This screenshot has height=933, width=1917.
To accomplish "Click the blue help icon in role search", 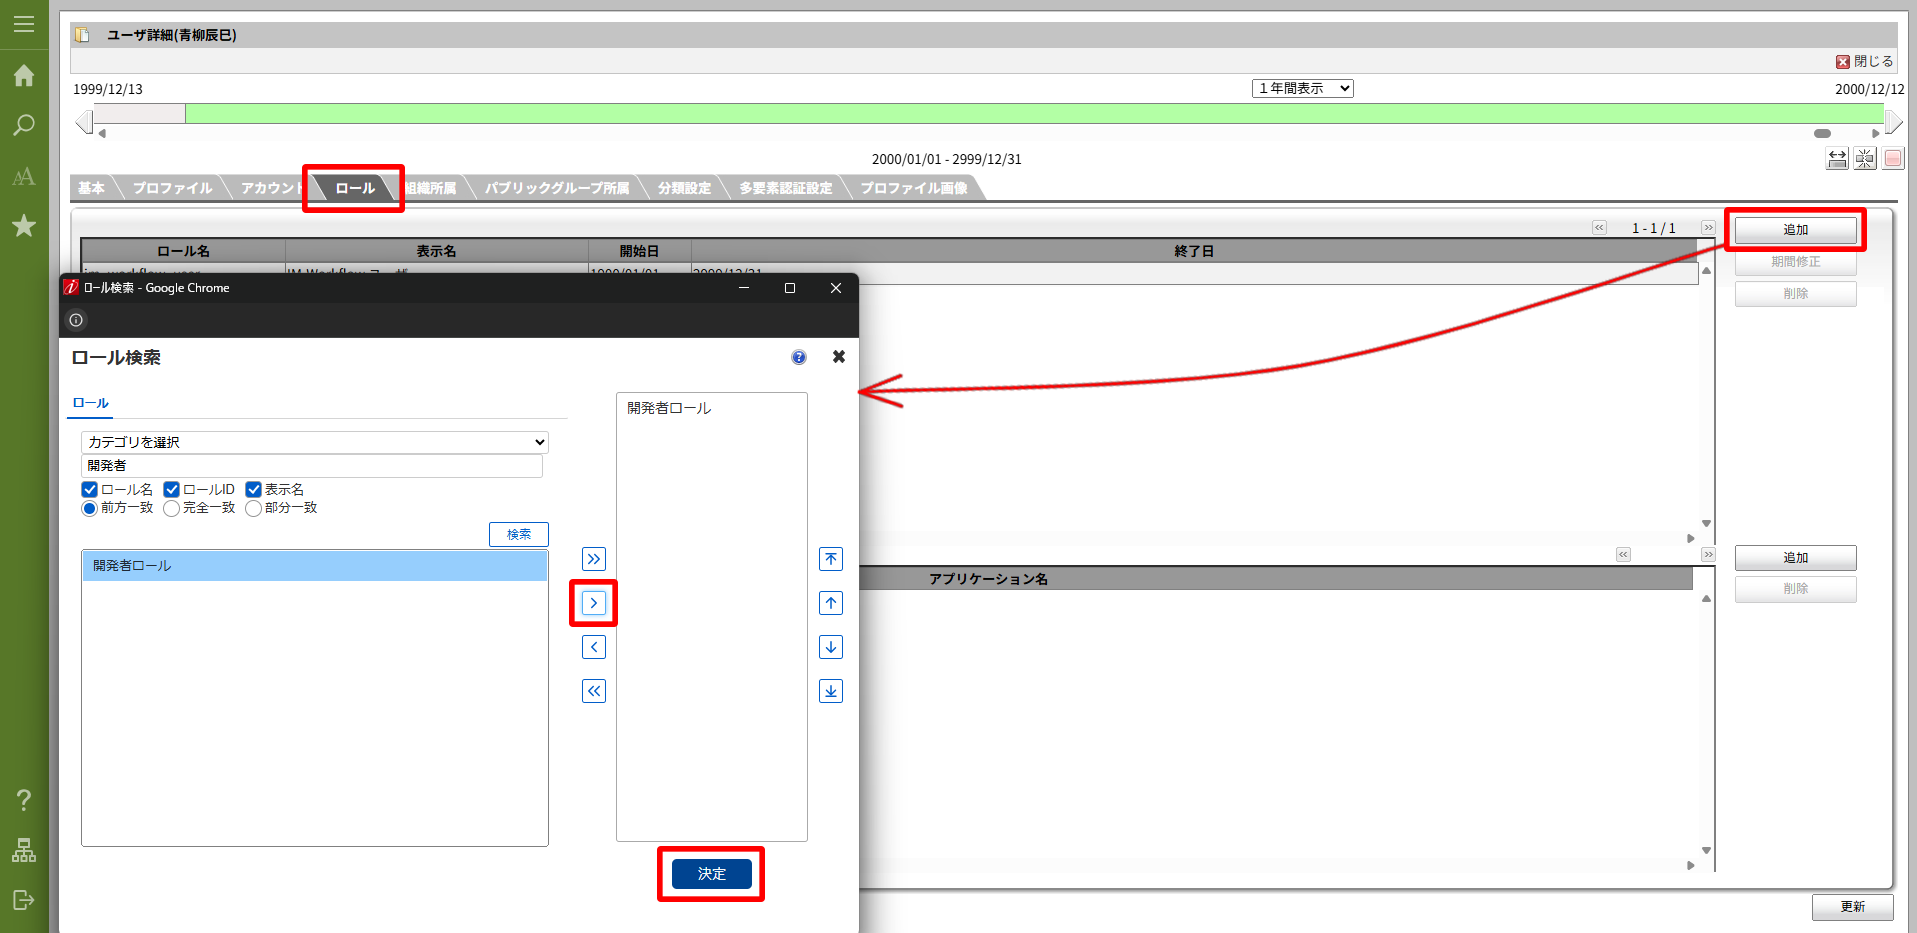I will [799, 357].
